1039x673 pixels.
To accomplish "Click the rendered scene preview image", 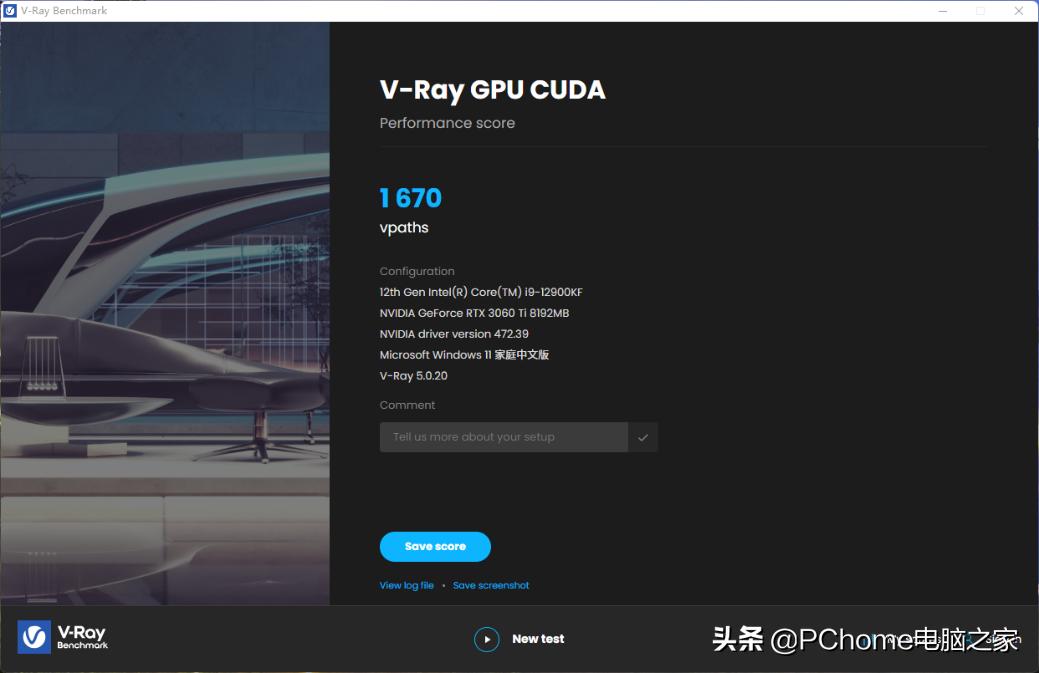I will pyautogui.click(x=165, y=313).
